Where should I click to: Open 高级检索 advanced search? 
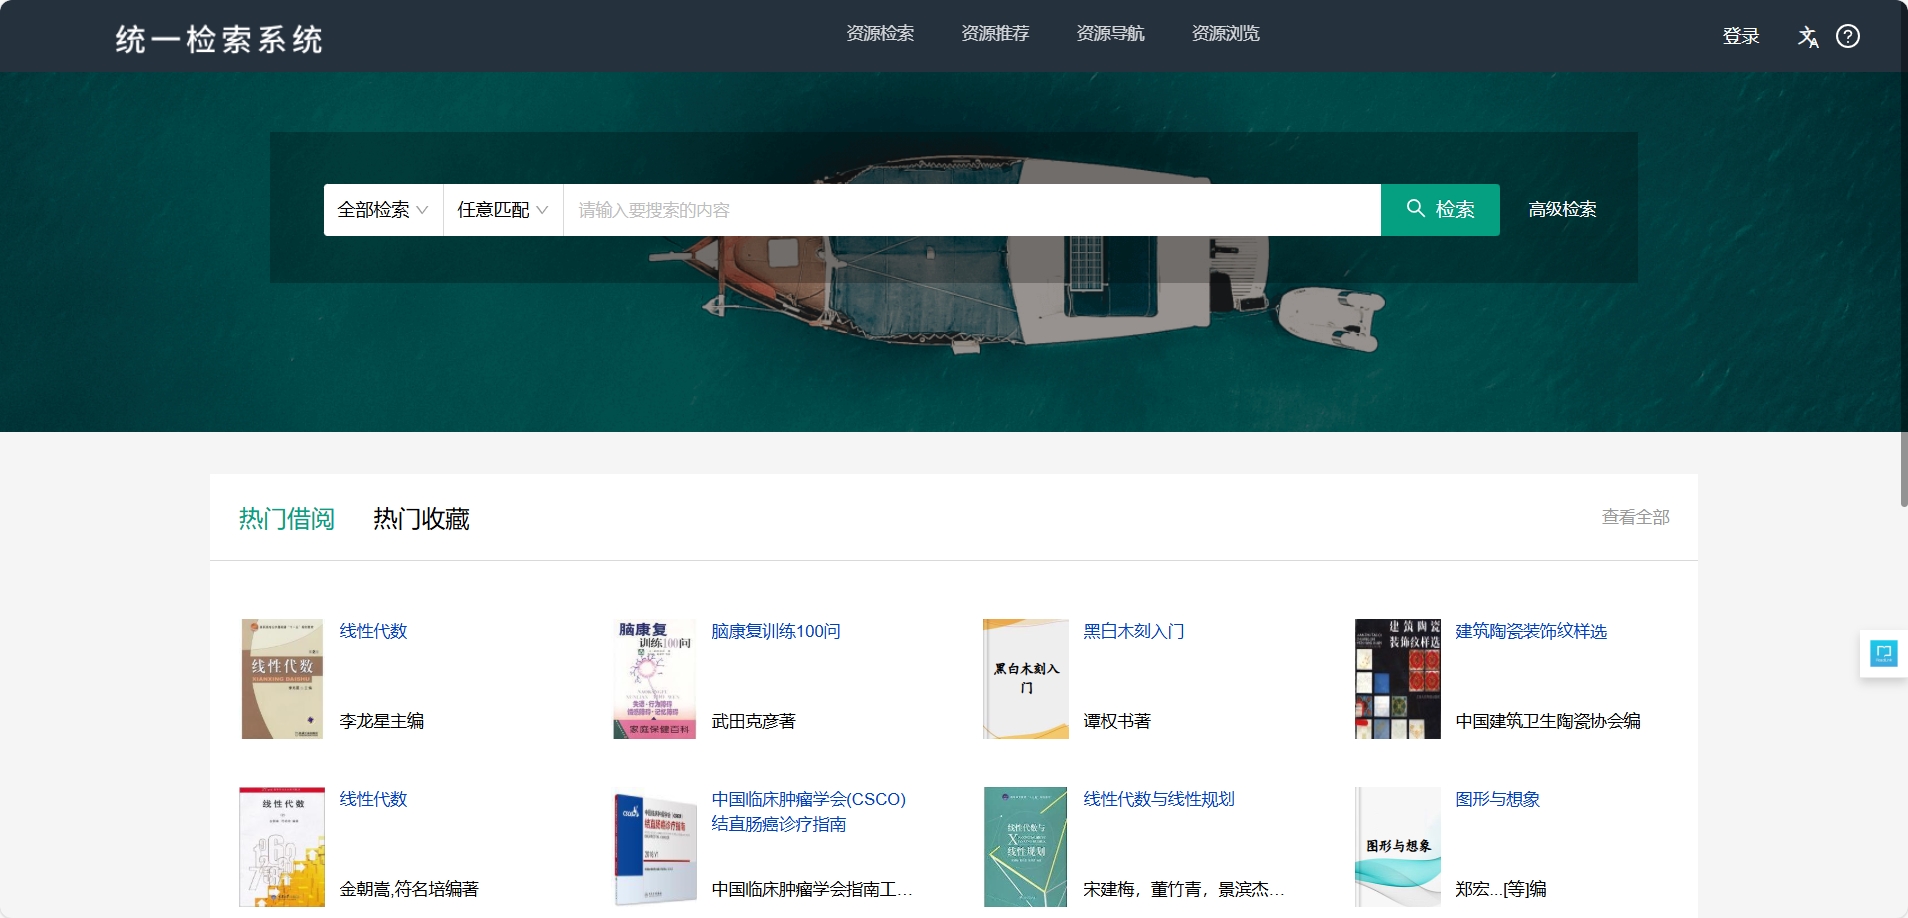pos(1561,210)
